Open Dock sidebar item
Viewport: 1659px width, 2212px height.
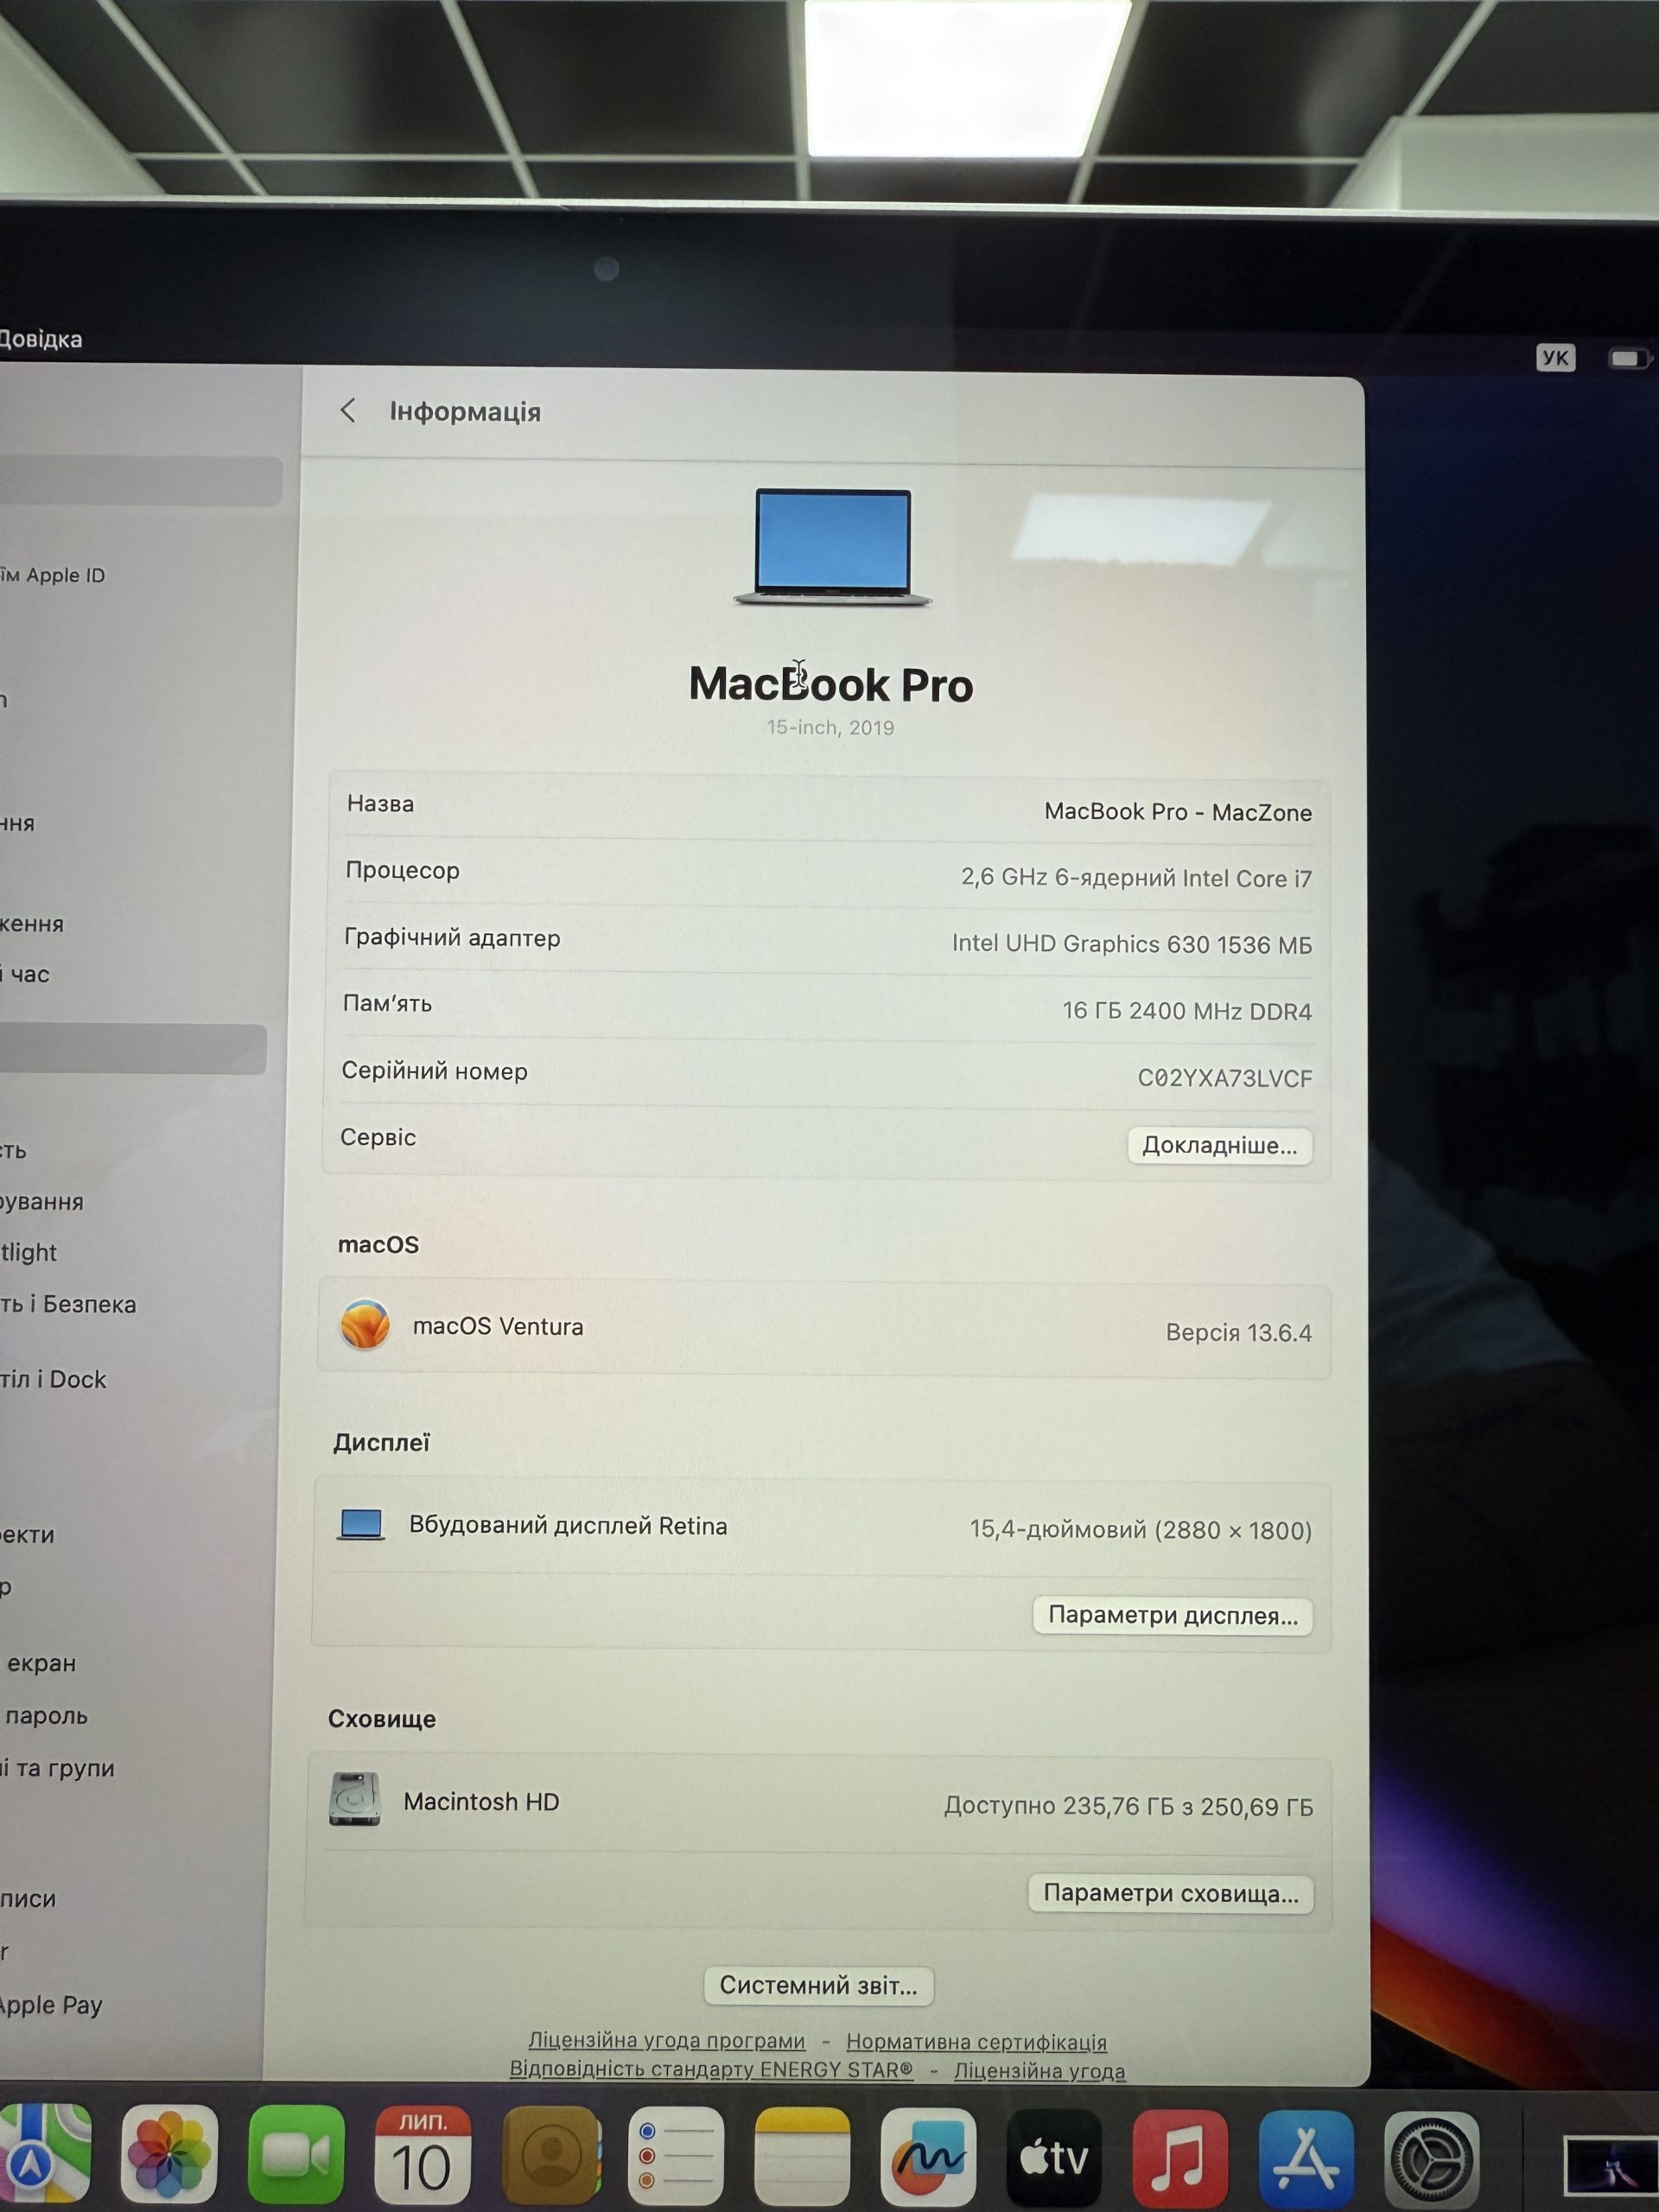click(x=53, y=1379)
